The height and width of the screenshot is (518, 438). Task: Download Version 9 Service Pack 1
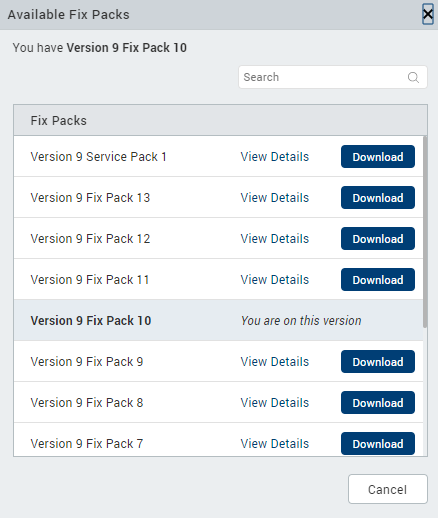pyautogui.click(x=378, y=157)
